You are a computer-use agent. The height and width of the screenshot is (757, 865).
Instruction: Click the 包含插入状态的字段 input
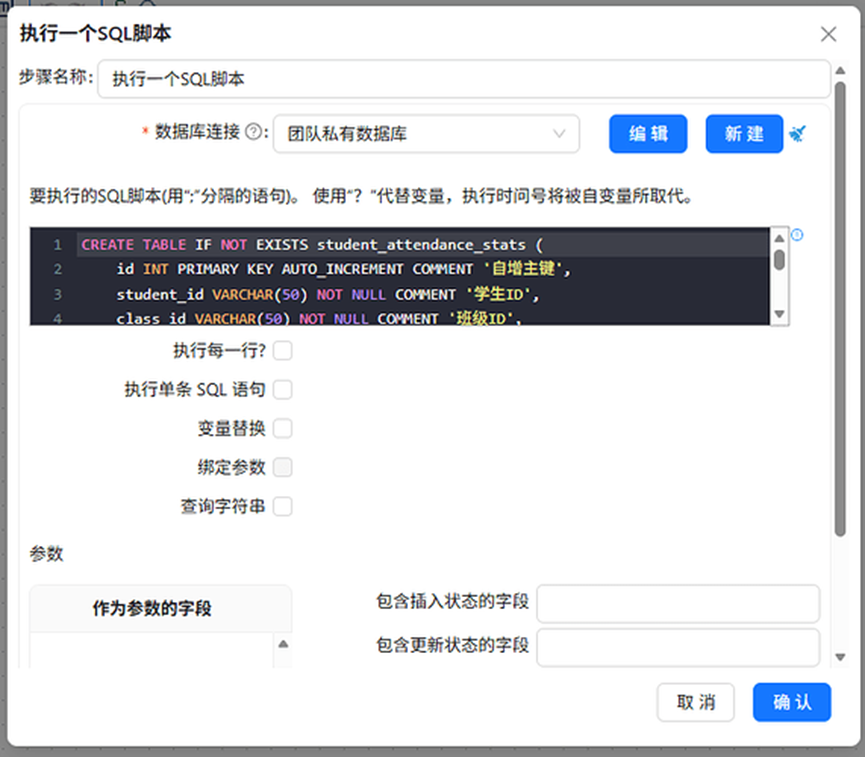point(678,604)
